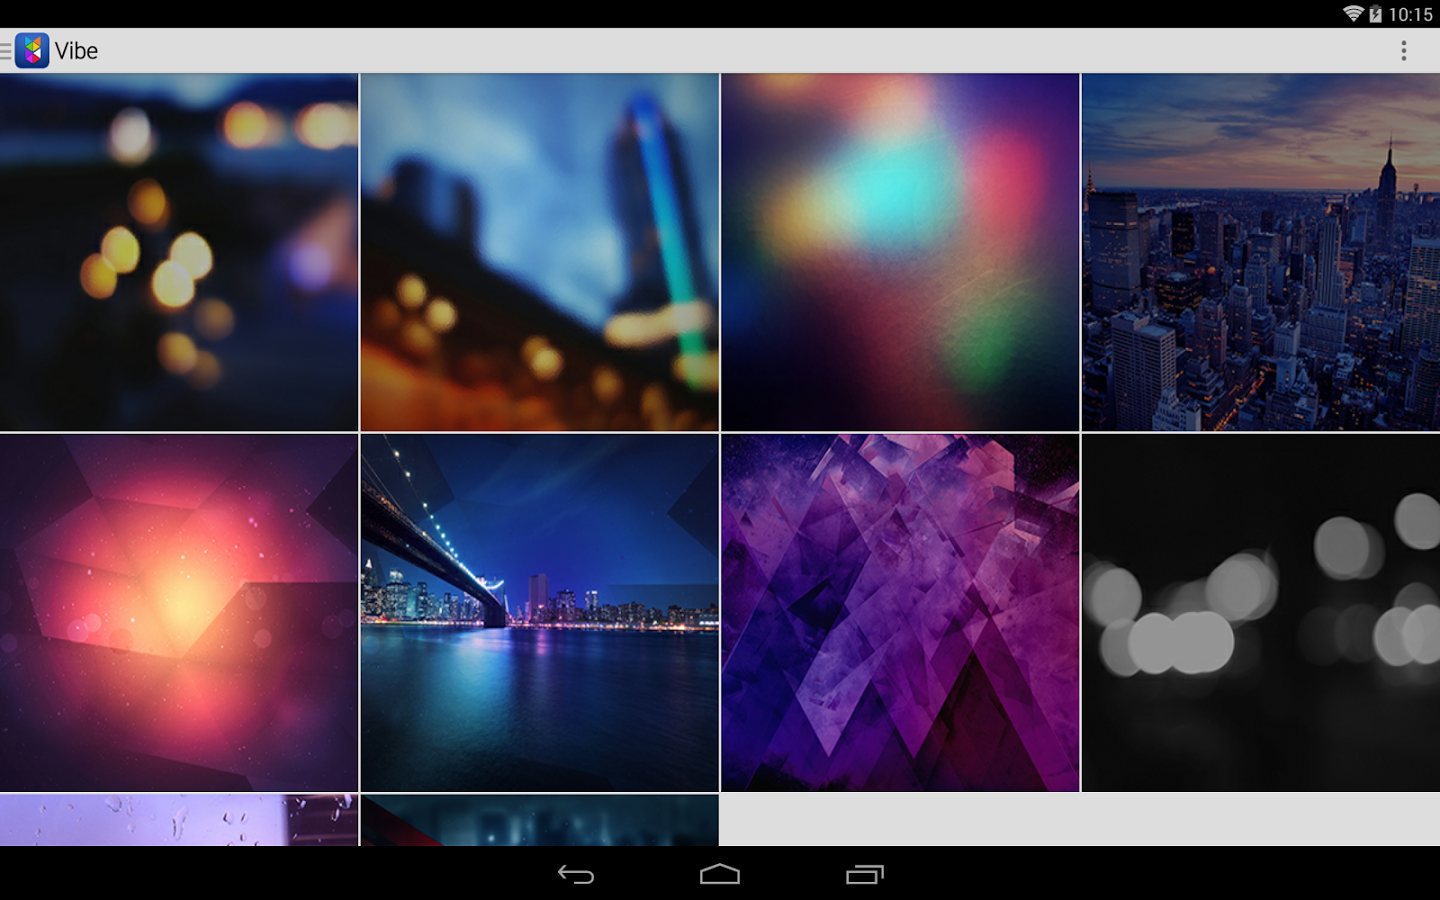Image resolution: width=1440 pixels, height=900 pixels.
Task: Tap the Vibe app logo icon
Action: pos(32,51)
